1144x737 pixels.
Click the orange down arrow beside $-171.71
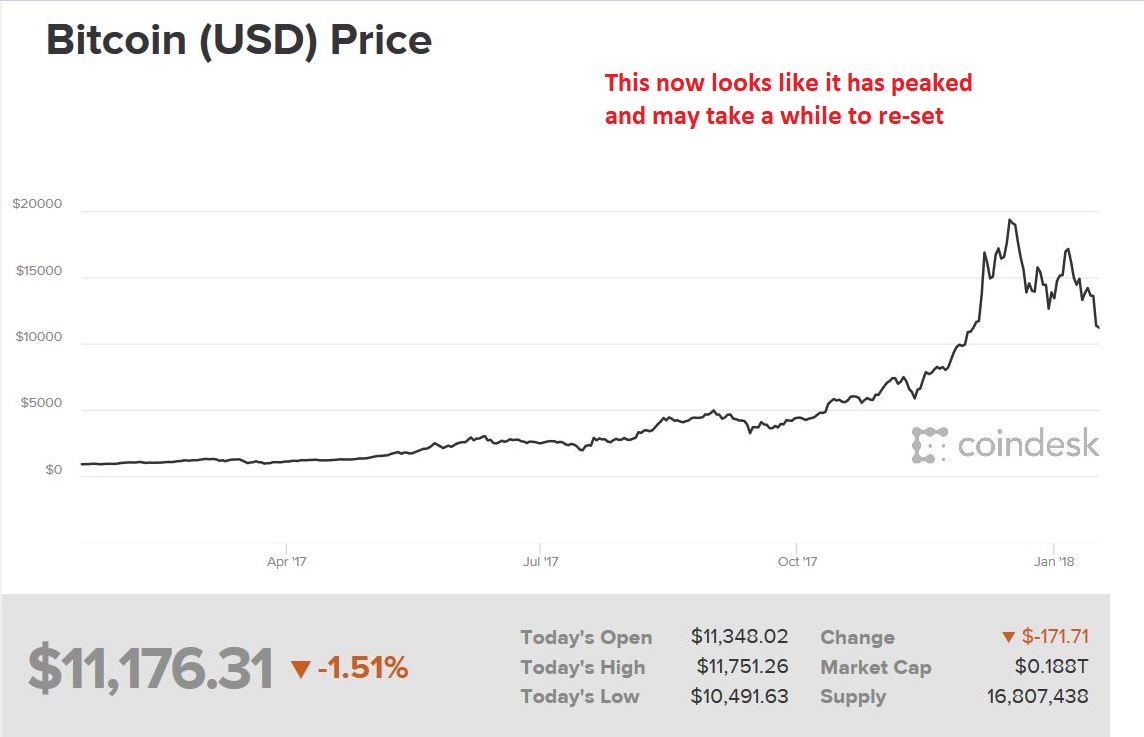(1008, 637)
